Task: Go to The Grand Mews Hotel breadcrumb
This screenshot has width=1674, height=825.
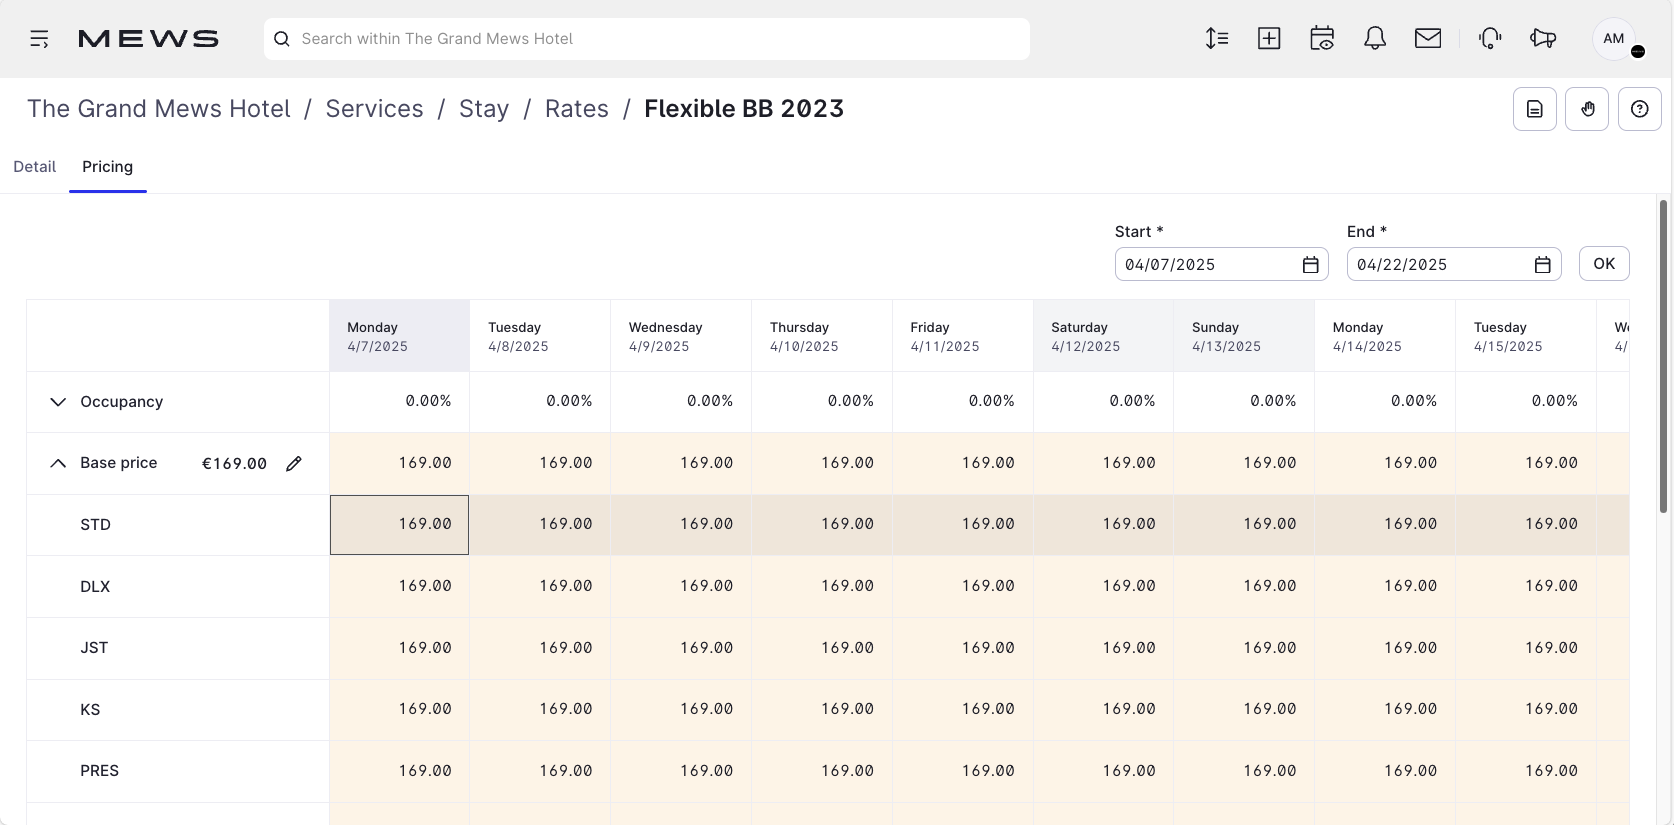Action: click(159, 109)
